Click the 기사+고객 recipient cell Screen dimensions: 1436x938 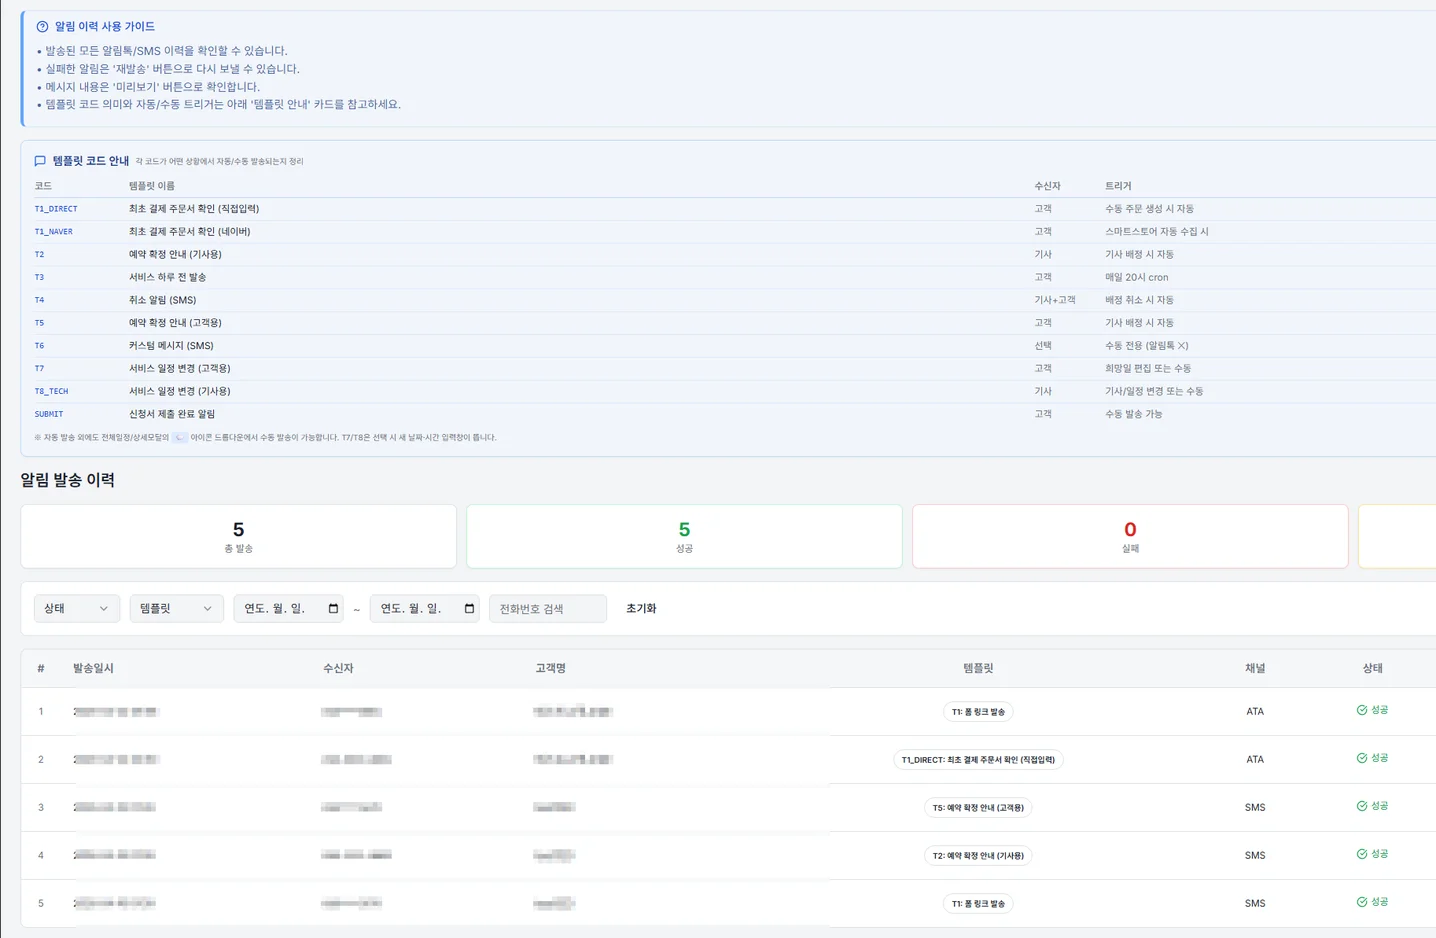pyautogui.click(x=1055, y=300)
